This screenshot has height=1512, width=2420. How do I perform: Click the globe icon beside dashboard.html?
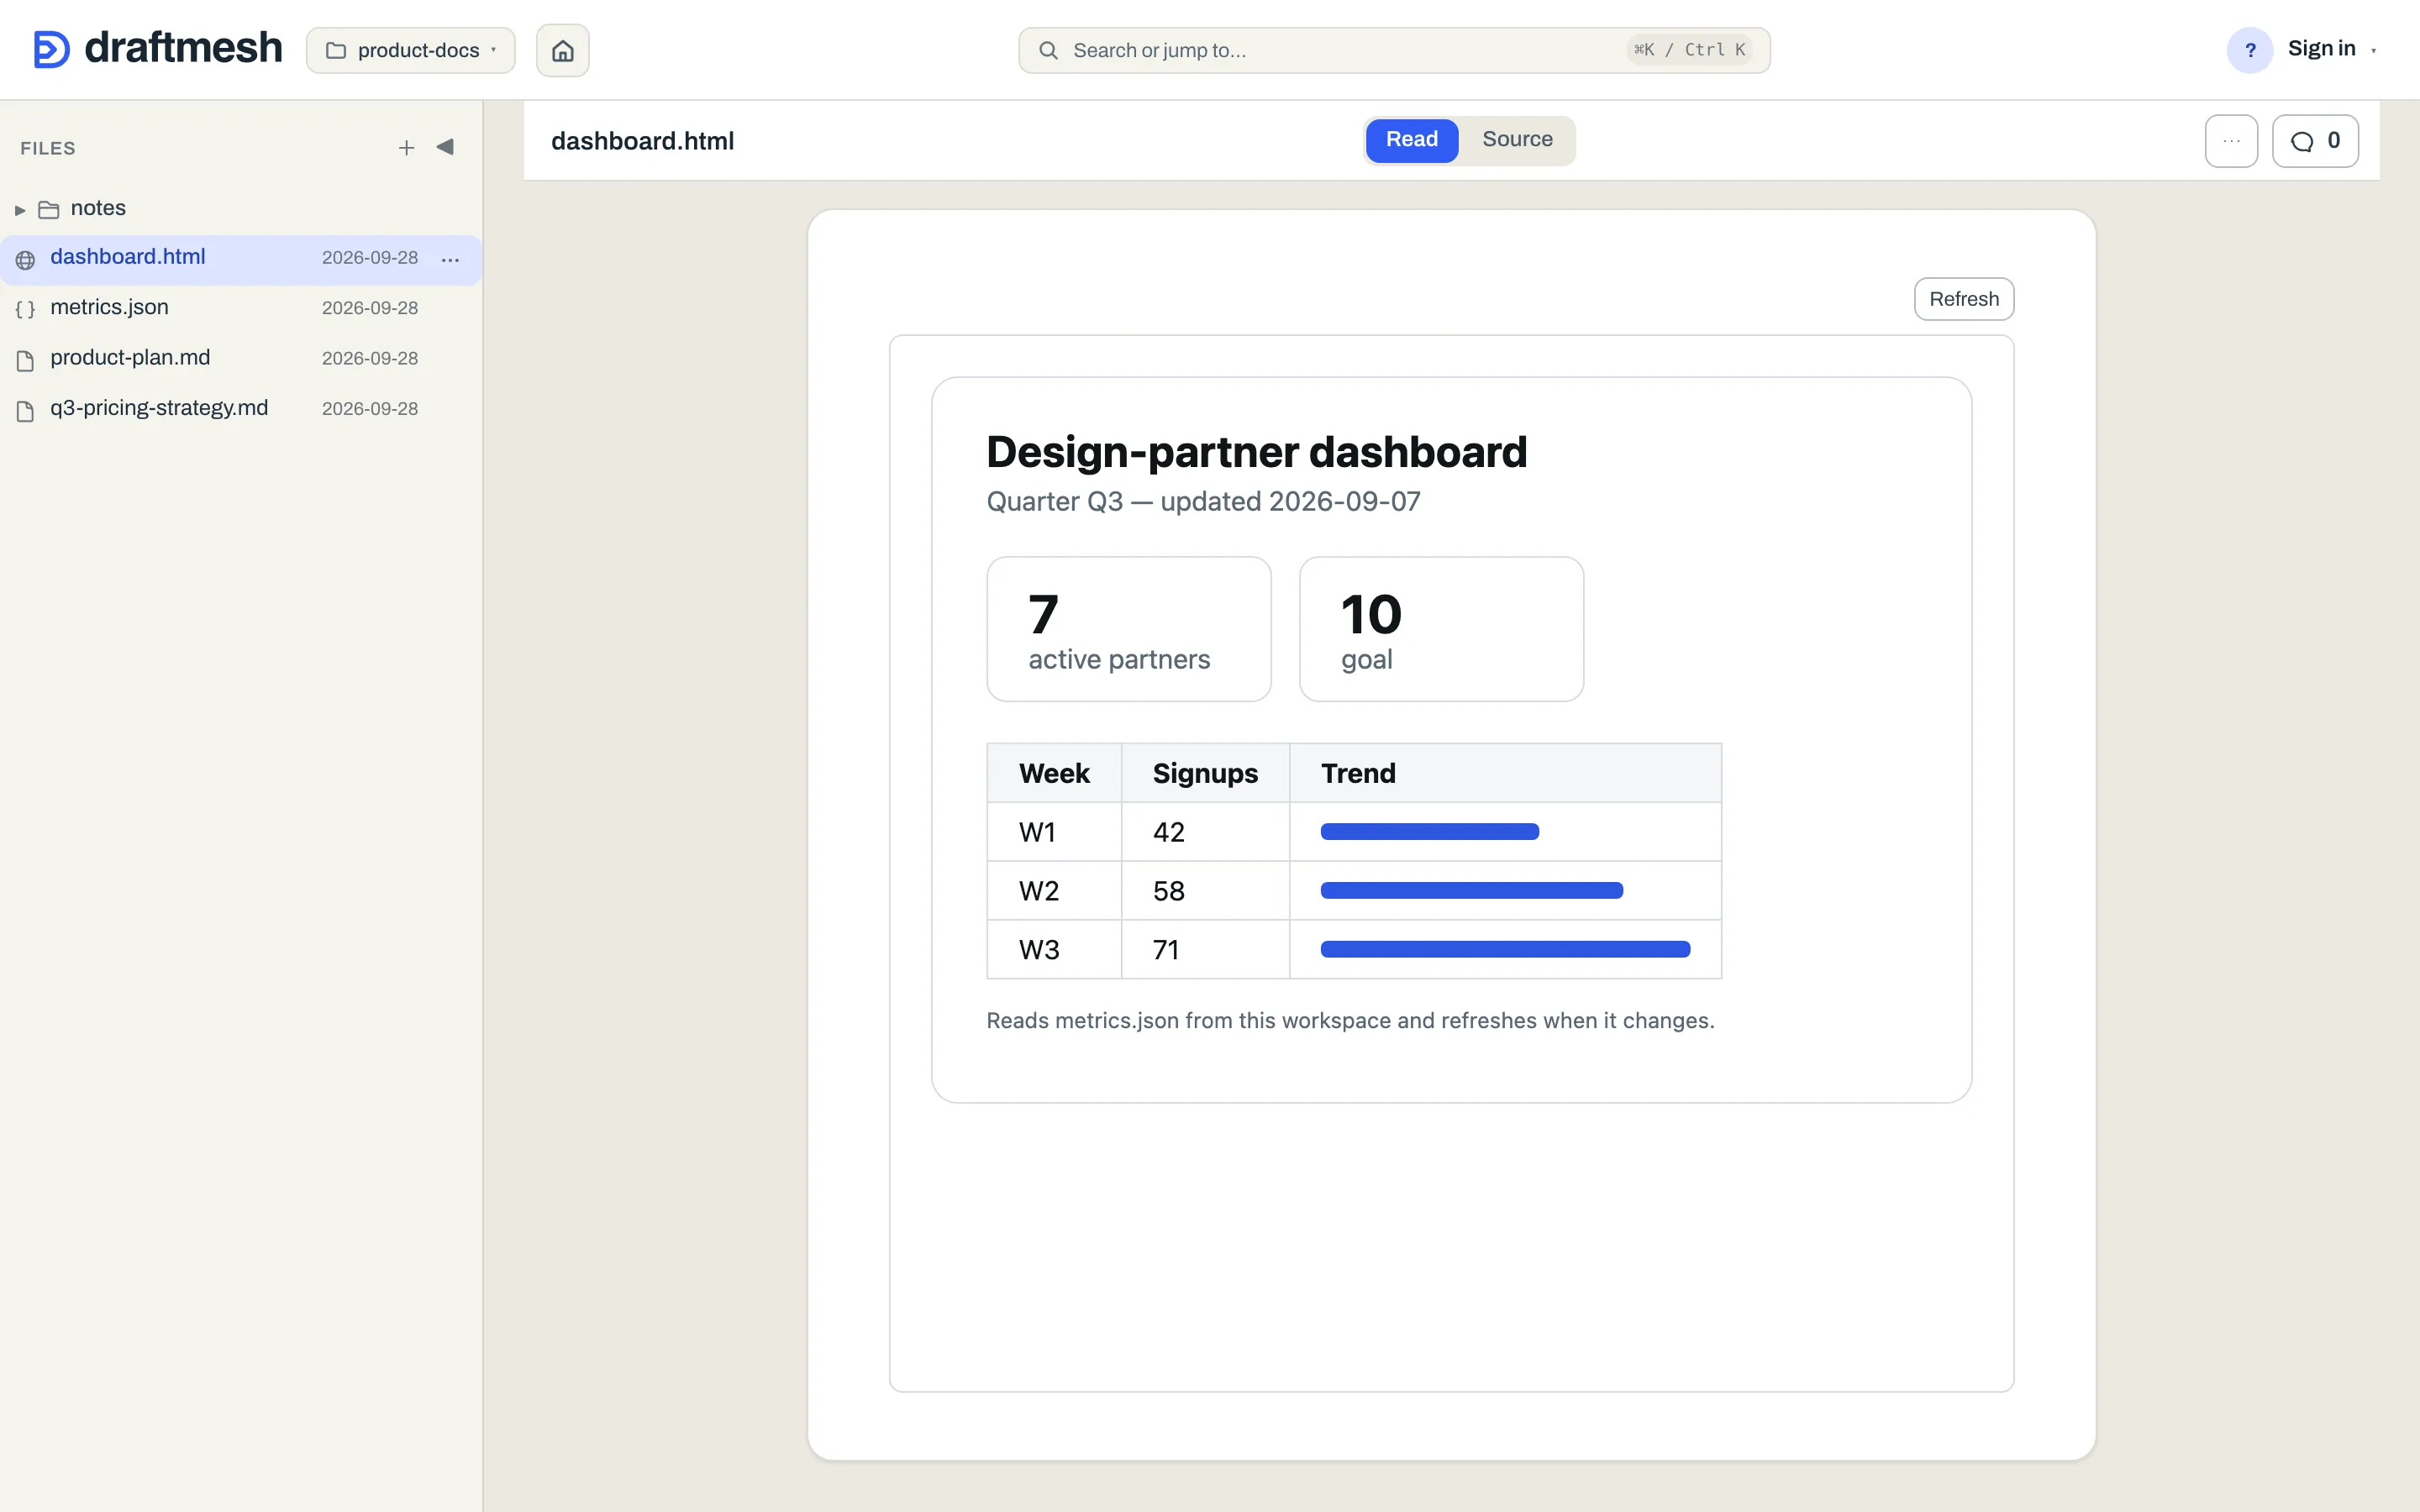coord(26,260)
